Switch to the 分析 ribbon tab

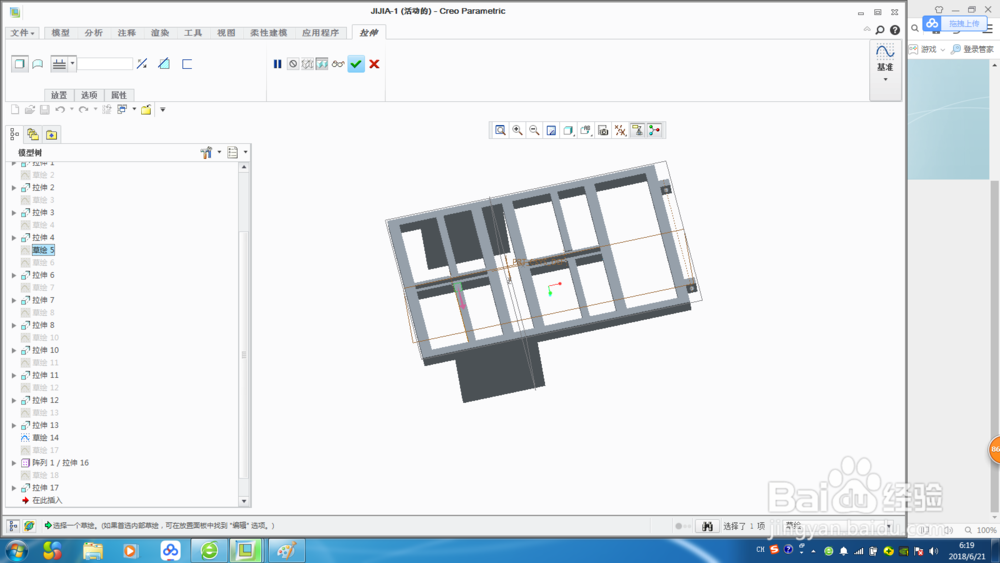(x=94, y=33)
